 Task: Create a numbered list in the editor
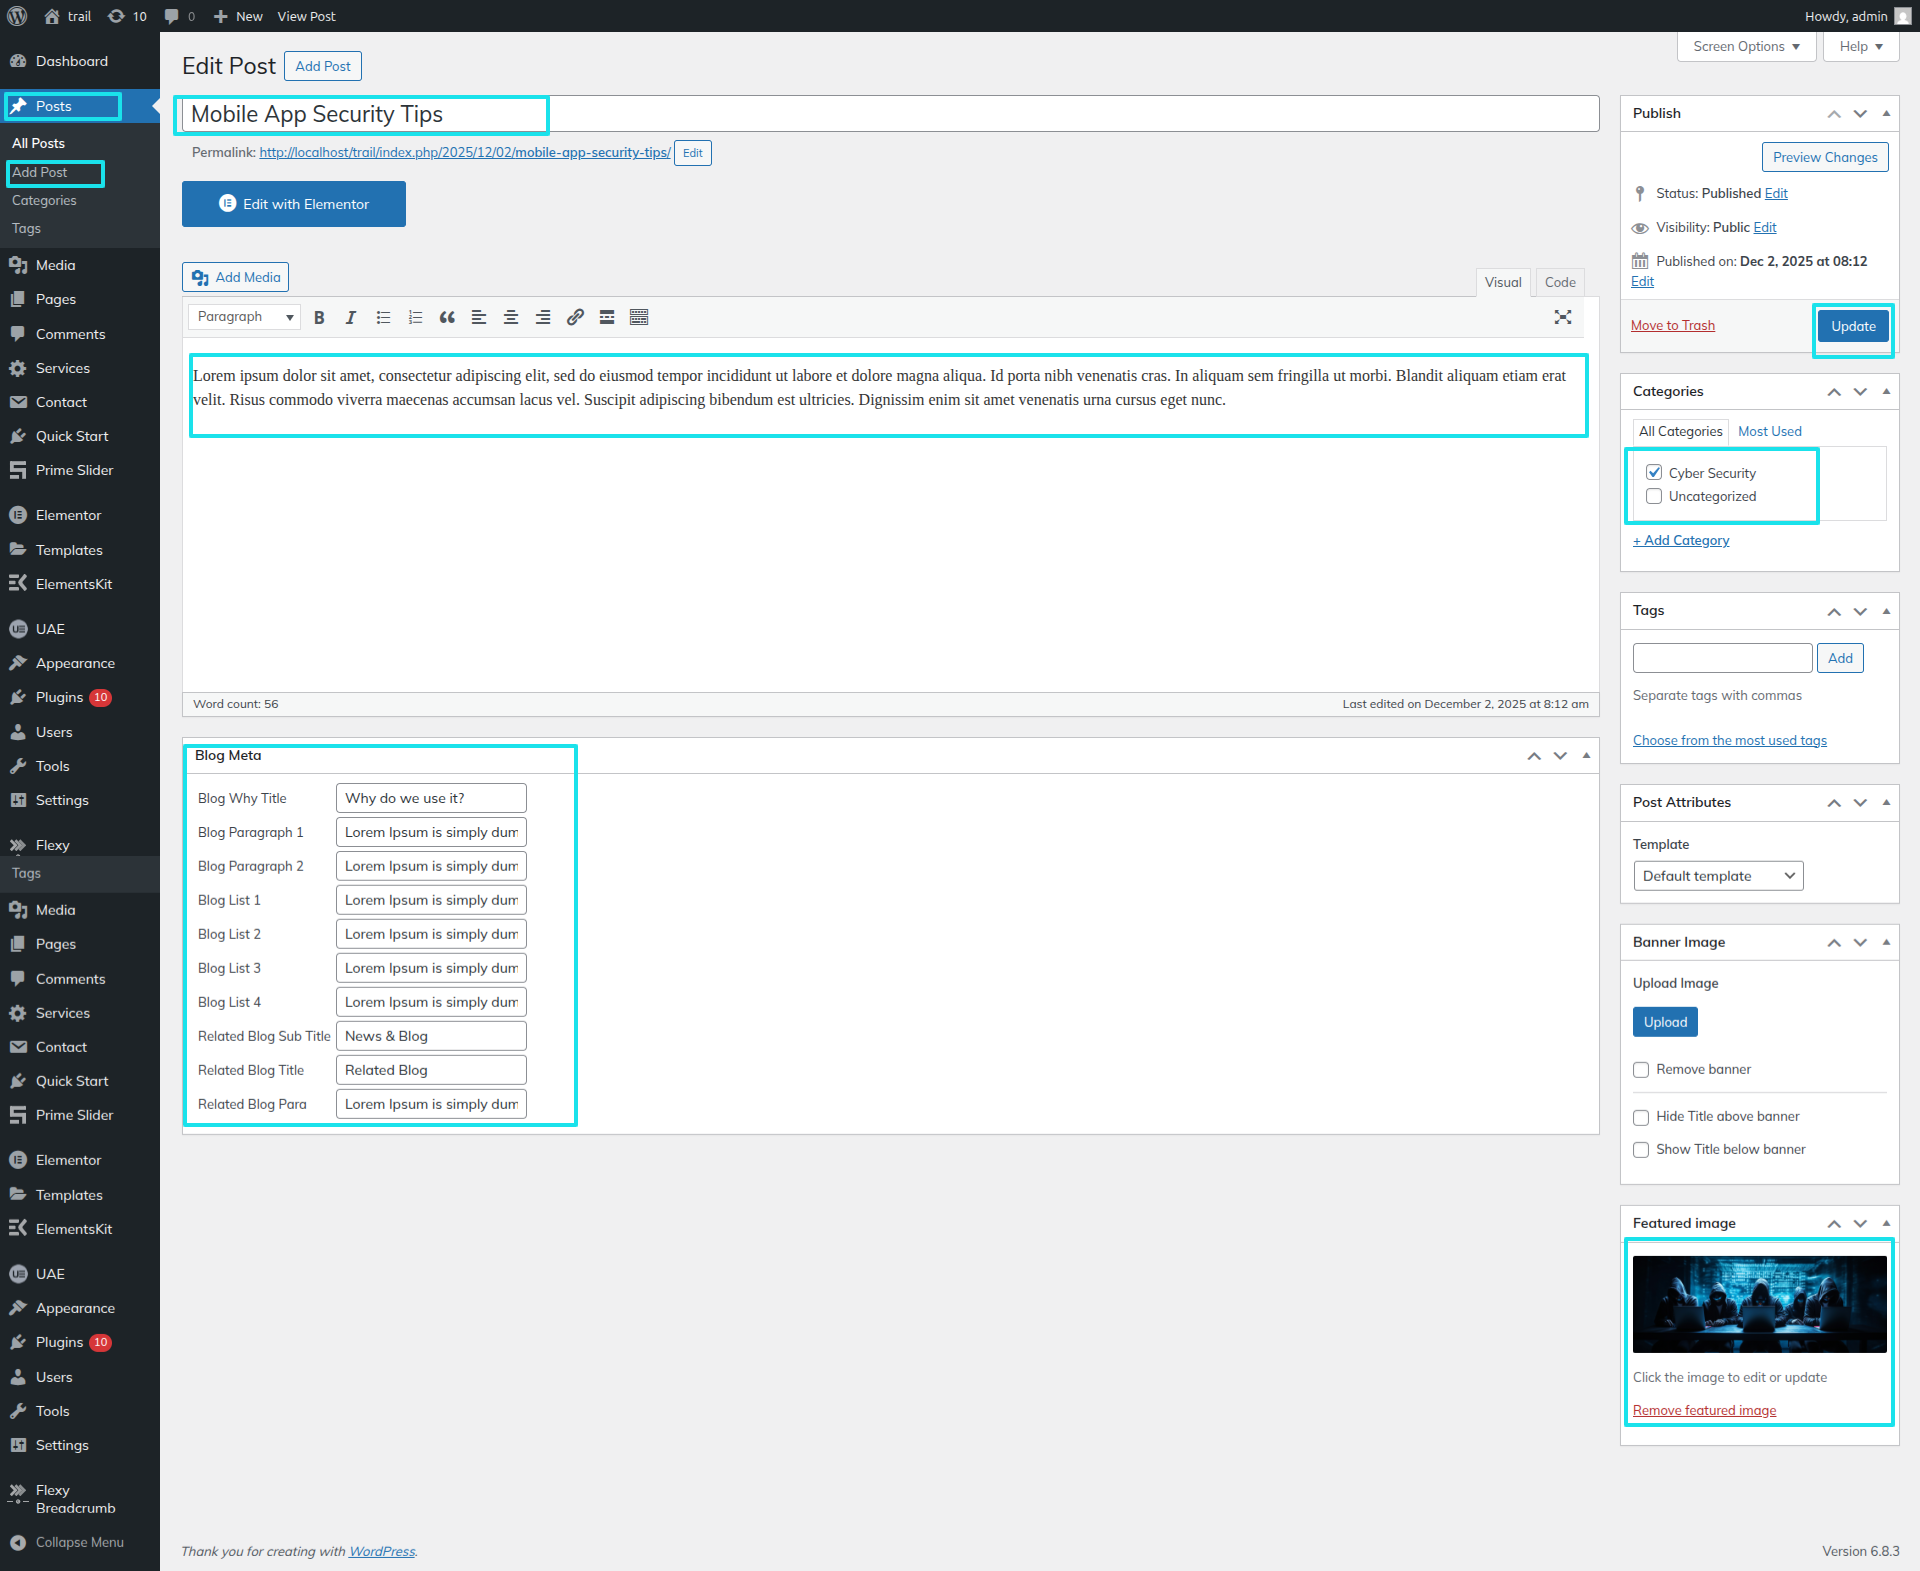415,317
